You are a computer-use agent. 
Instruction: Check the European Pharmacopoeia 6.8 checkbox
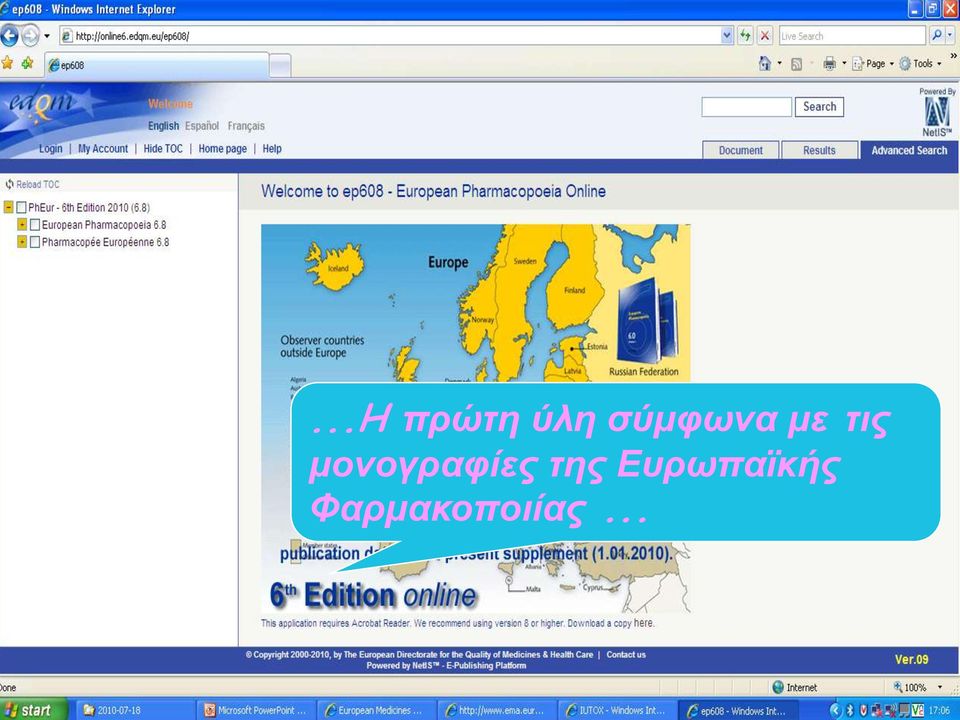[35, 225]
